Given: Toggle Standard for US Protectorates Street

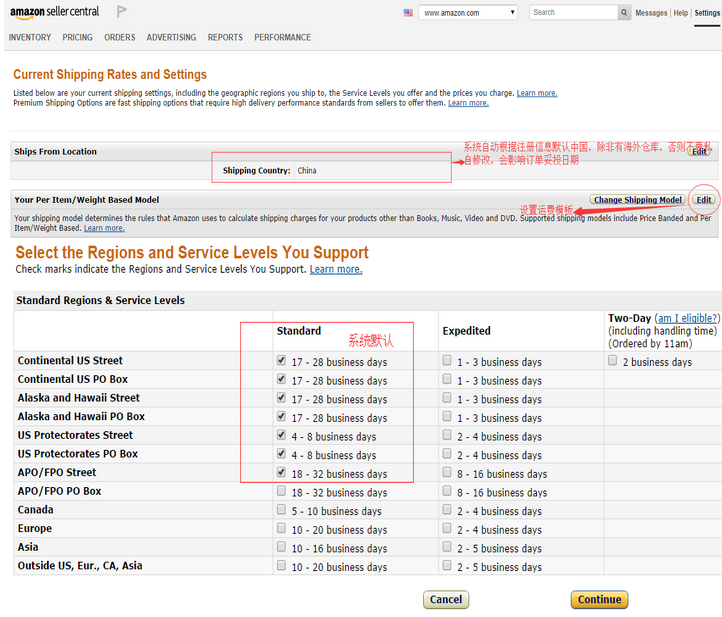Looking at the screenshot, I should coord(281,435).
